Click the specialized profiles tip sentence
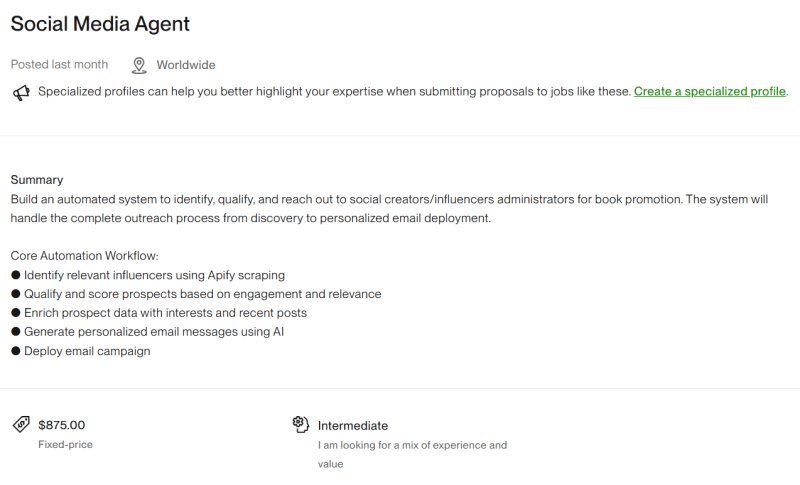The image size is (800, 485). pos(335,92)
